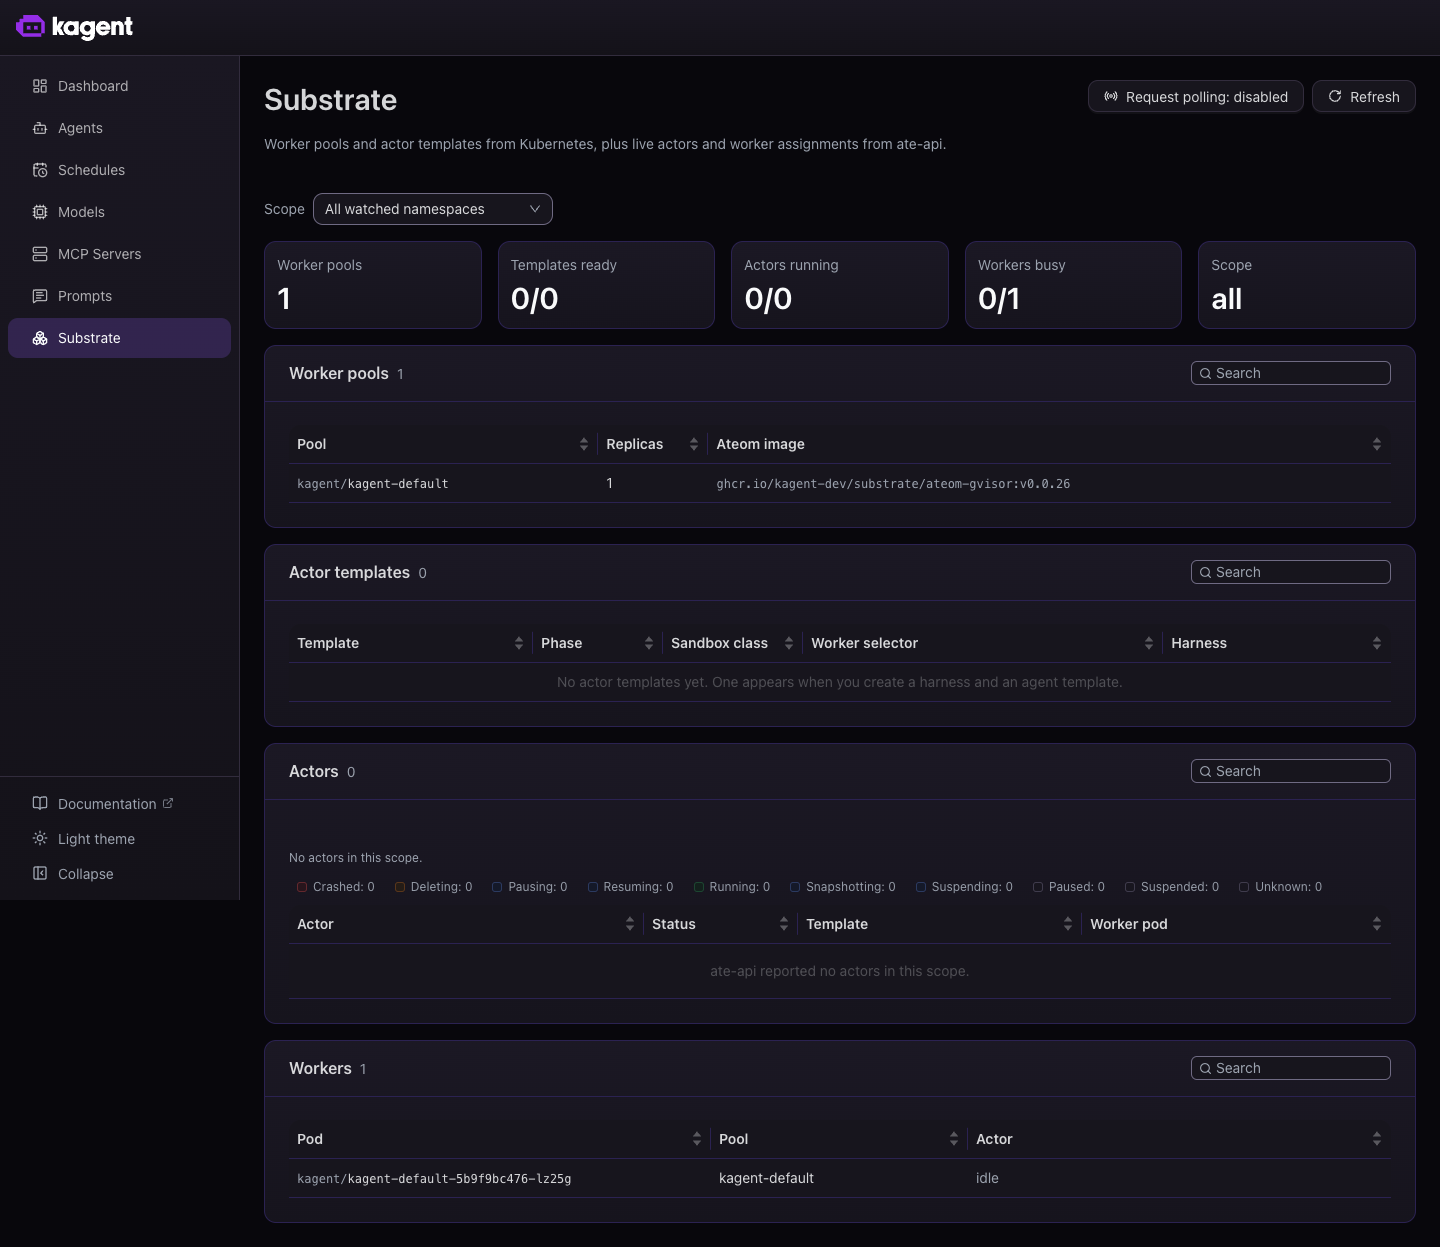The height and width of the screenshot is (1247, 1440).
Task: Open the Agents page from sidebar
Action: [119, 128]
